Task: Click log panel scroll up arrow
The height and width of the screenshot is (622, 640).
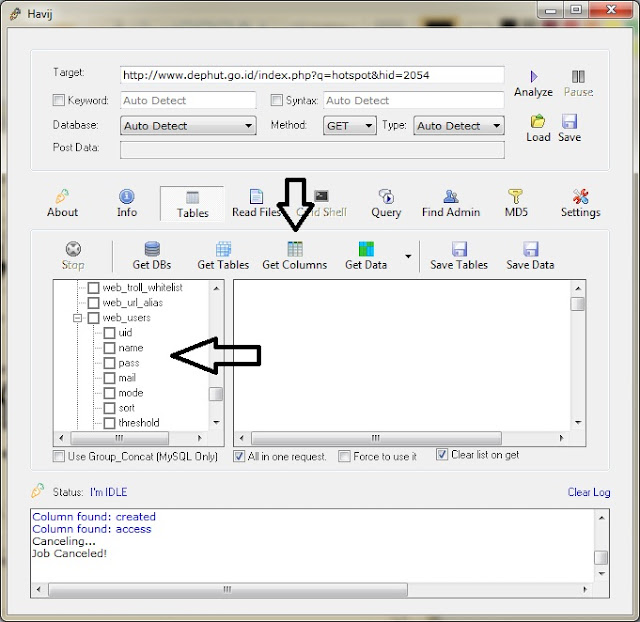Action: tap(602, 518)
